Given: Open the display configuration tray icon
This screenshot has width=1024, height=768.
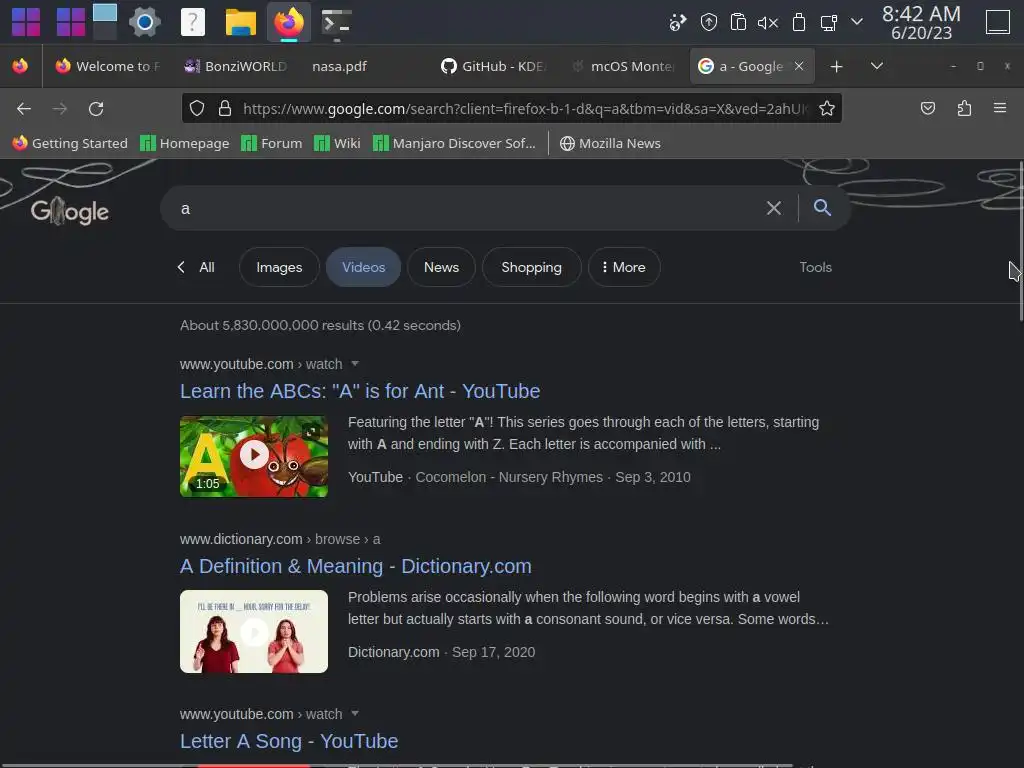Looking at the screenshot, I should coord(829,23).
